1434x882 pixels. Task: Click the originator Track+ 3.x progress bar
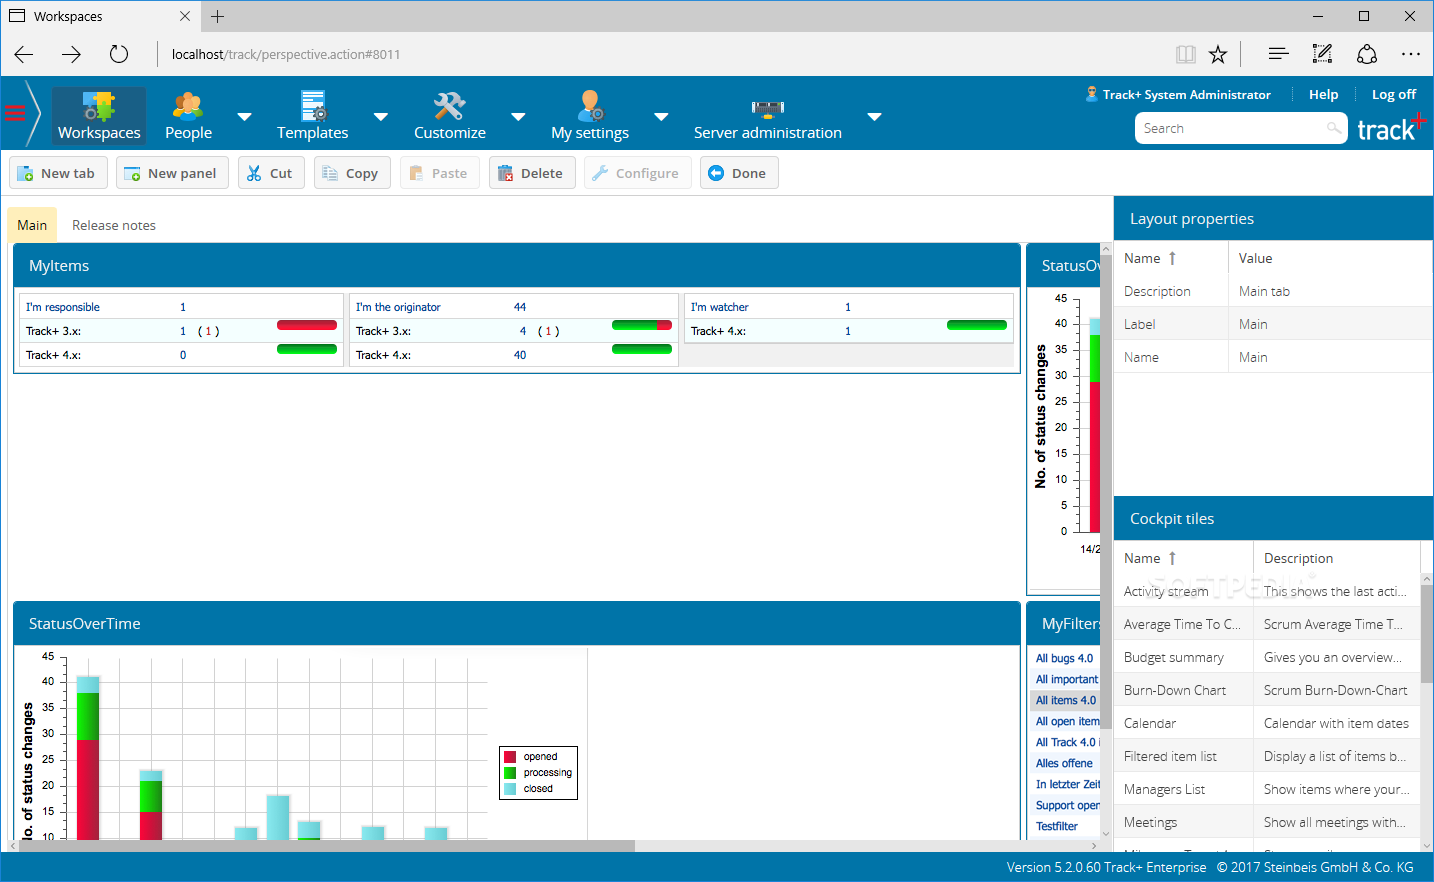pyautogui.click(x=641, y=325)
